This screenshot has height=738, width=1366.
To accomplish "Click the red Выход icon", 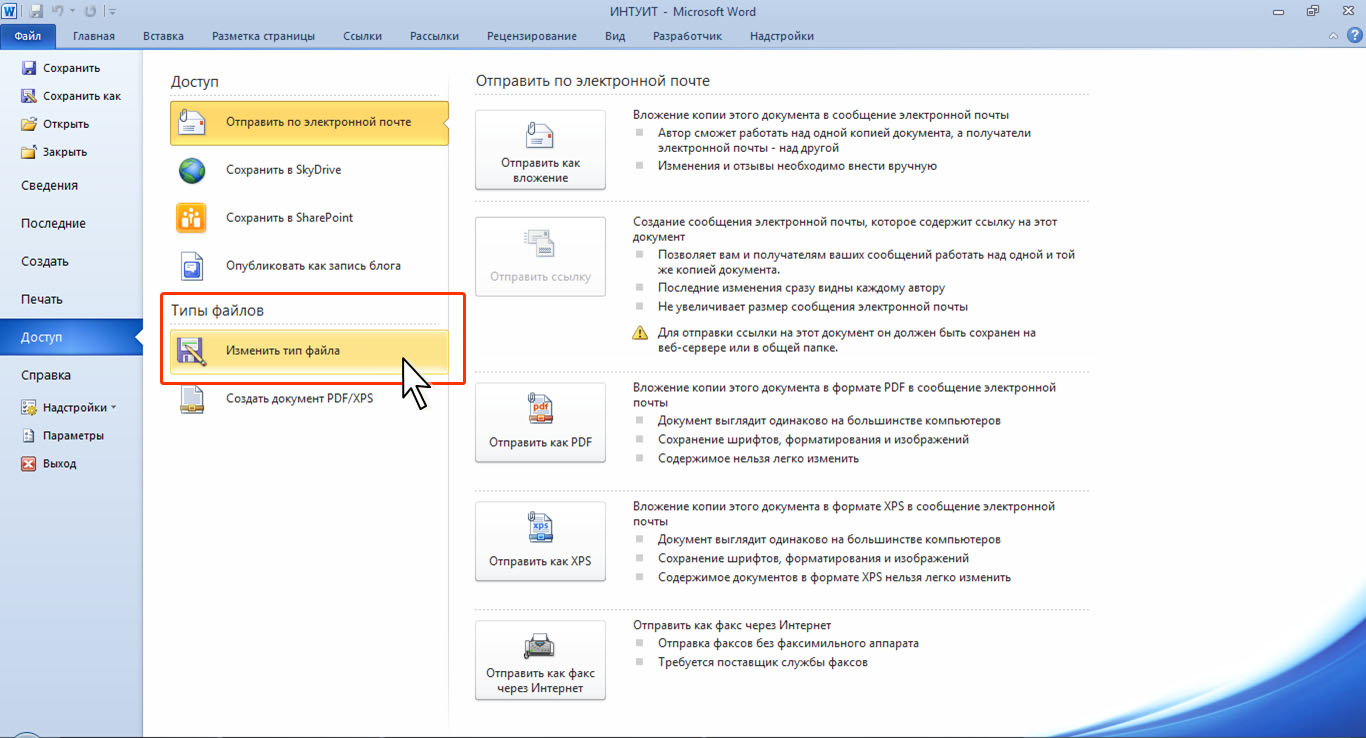I will [x=29, y=464].
